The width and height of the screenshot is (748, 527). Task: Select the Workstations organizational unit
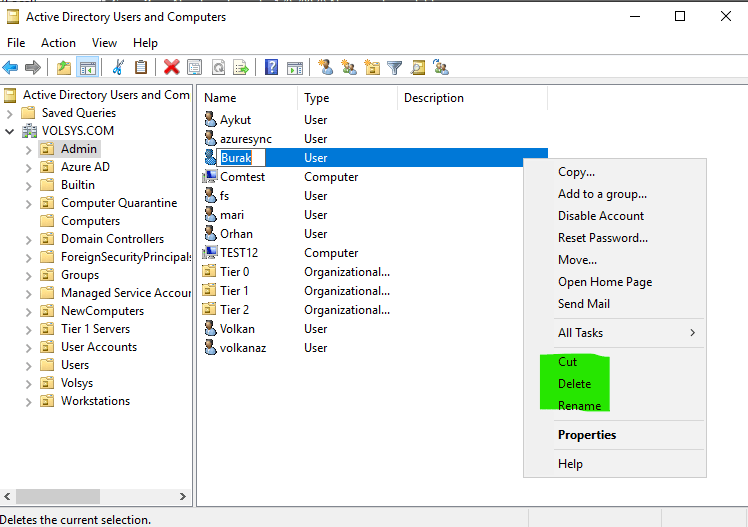pyautogui.click(x=95, y=401)
